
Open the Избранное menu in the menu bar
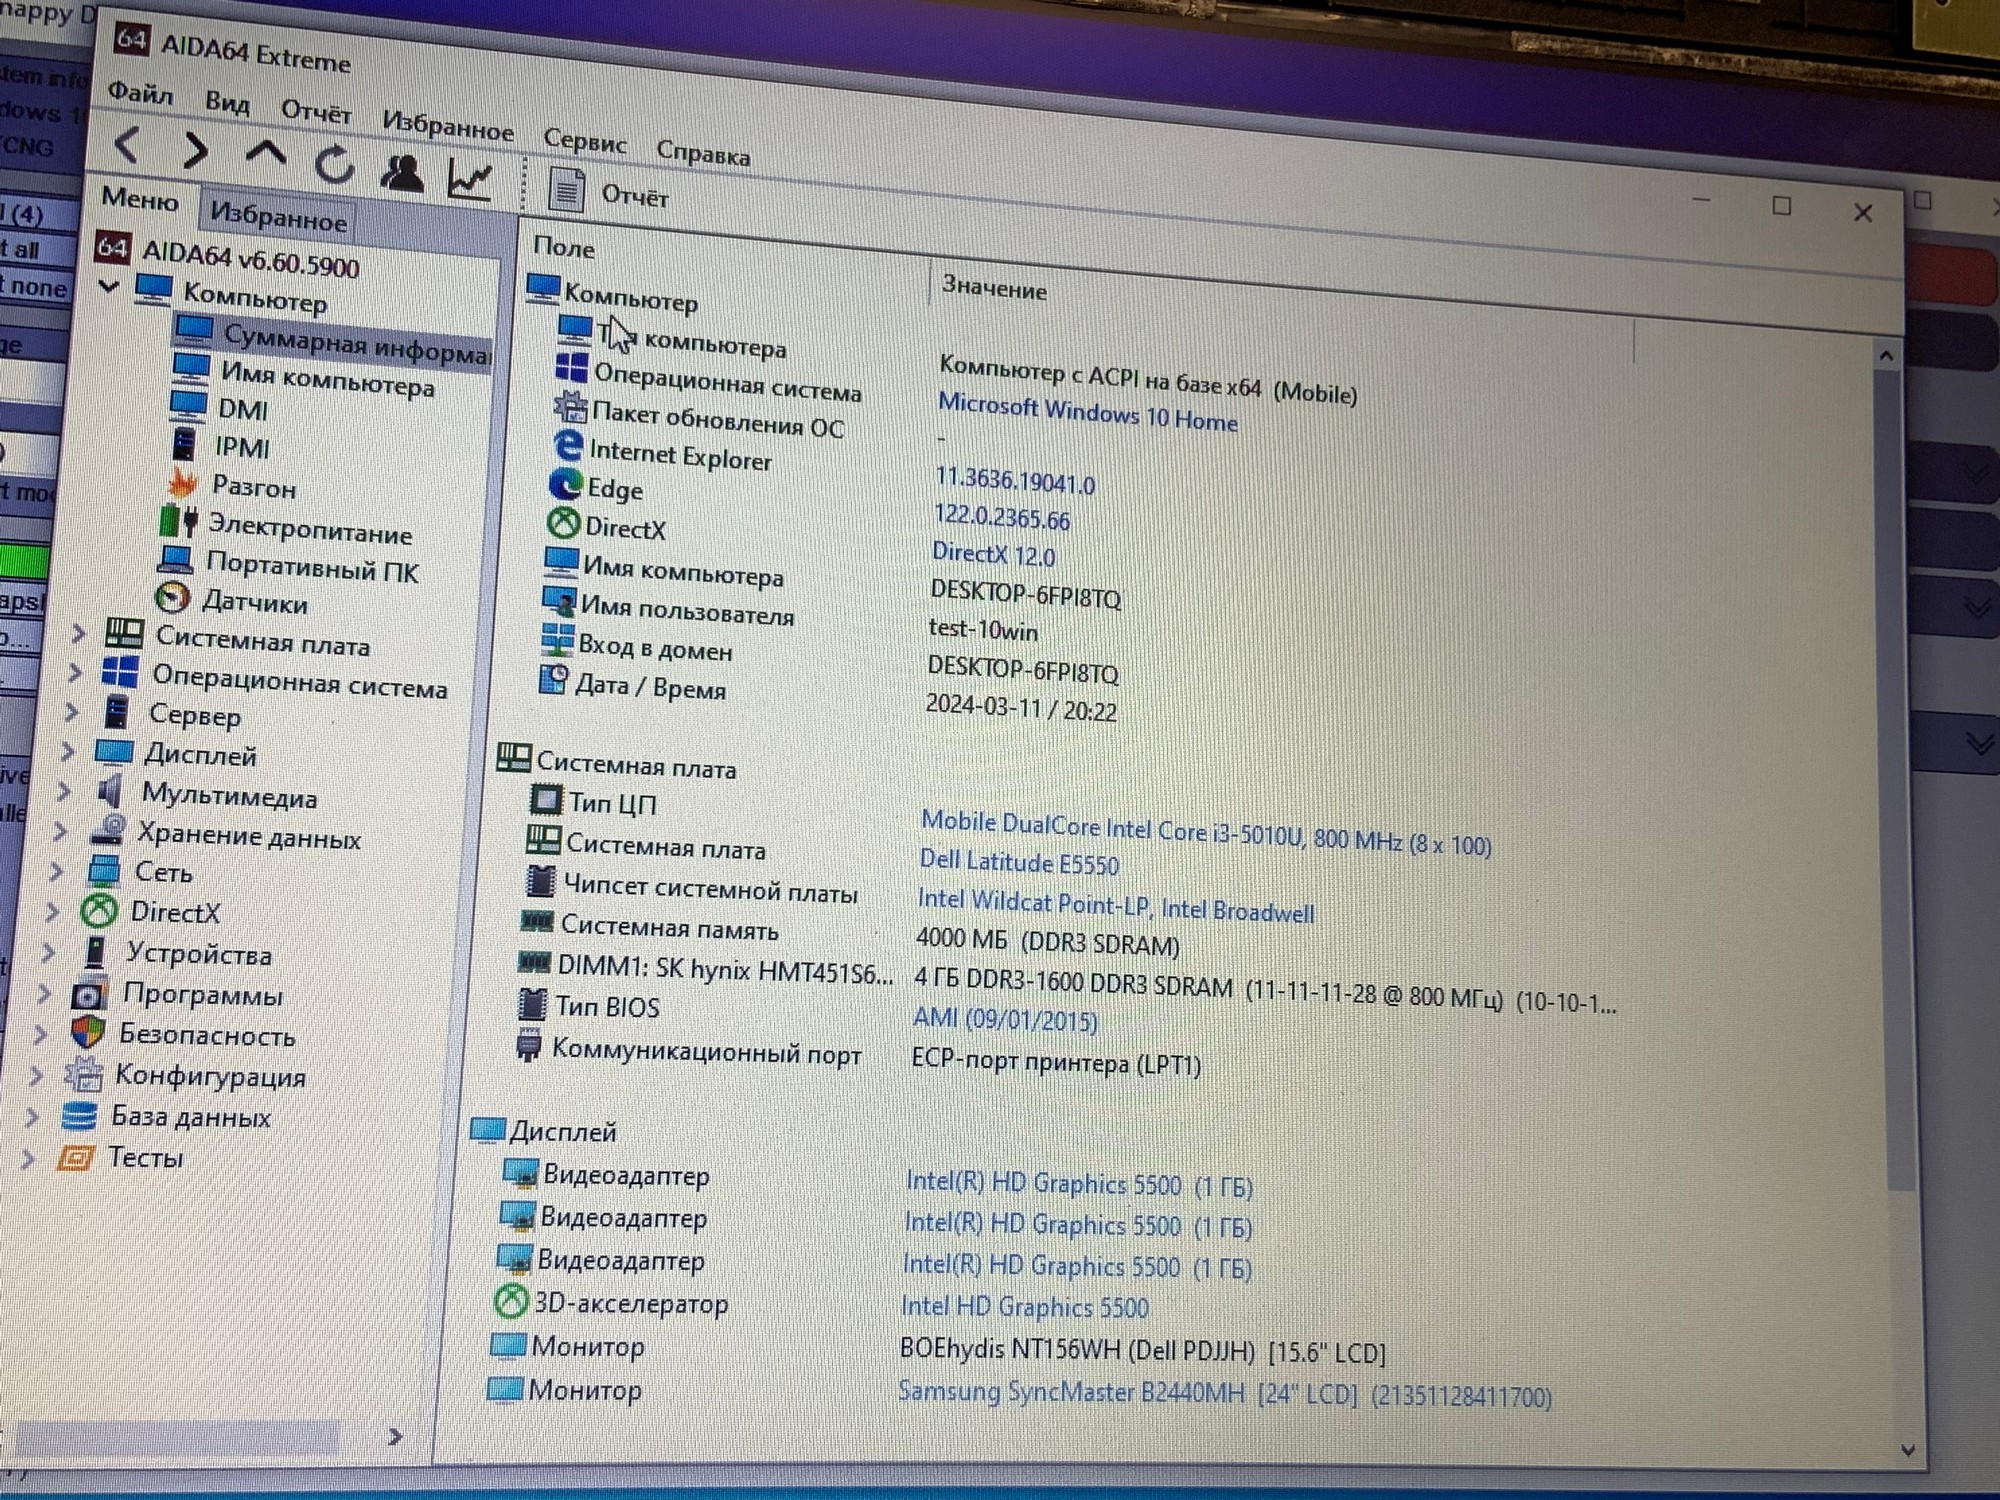(x=448, y=125)
